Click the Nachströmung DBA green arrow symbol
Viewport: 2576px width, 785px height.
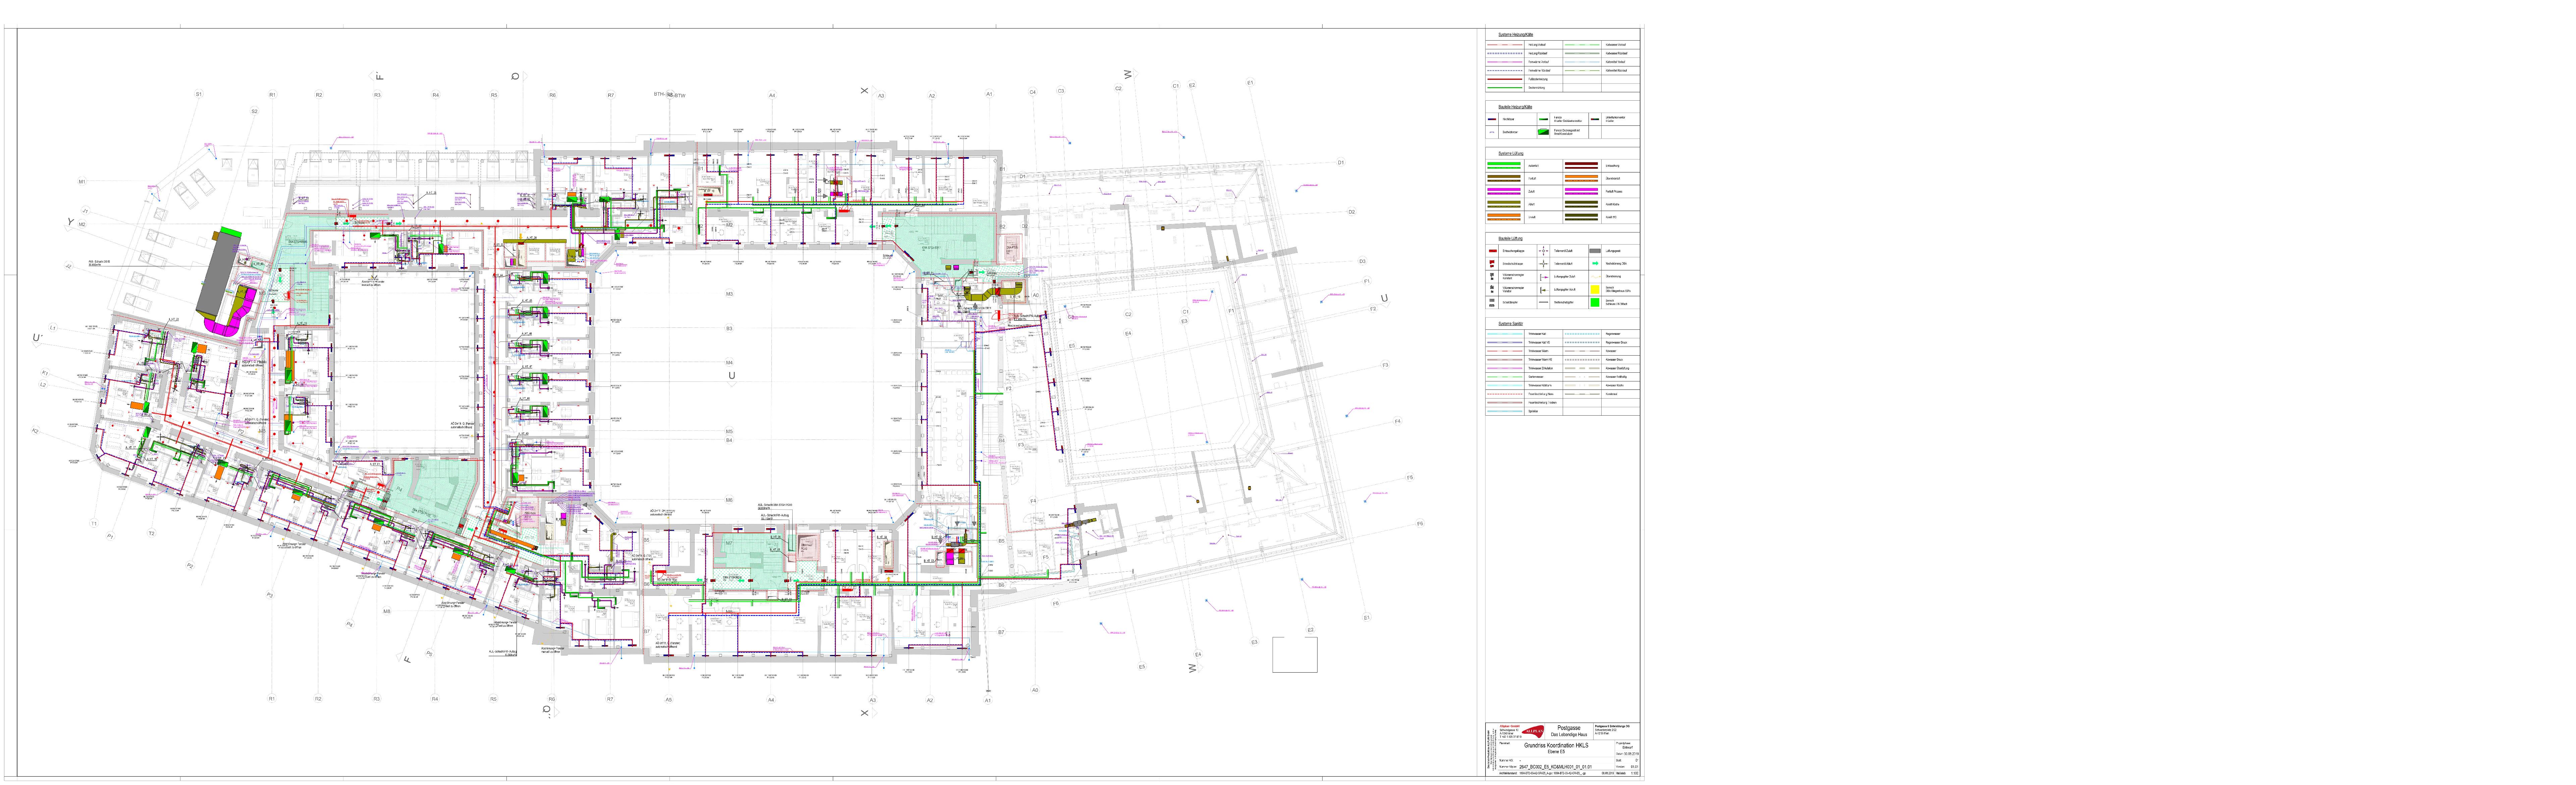click(x=1595, y=263)
